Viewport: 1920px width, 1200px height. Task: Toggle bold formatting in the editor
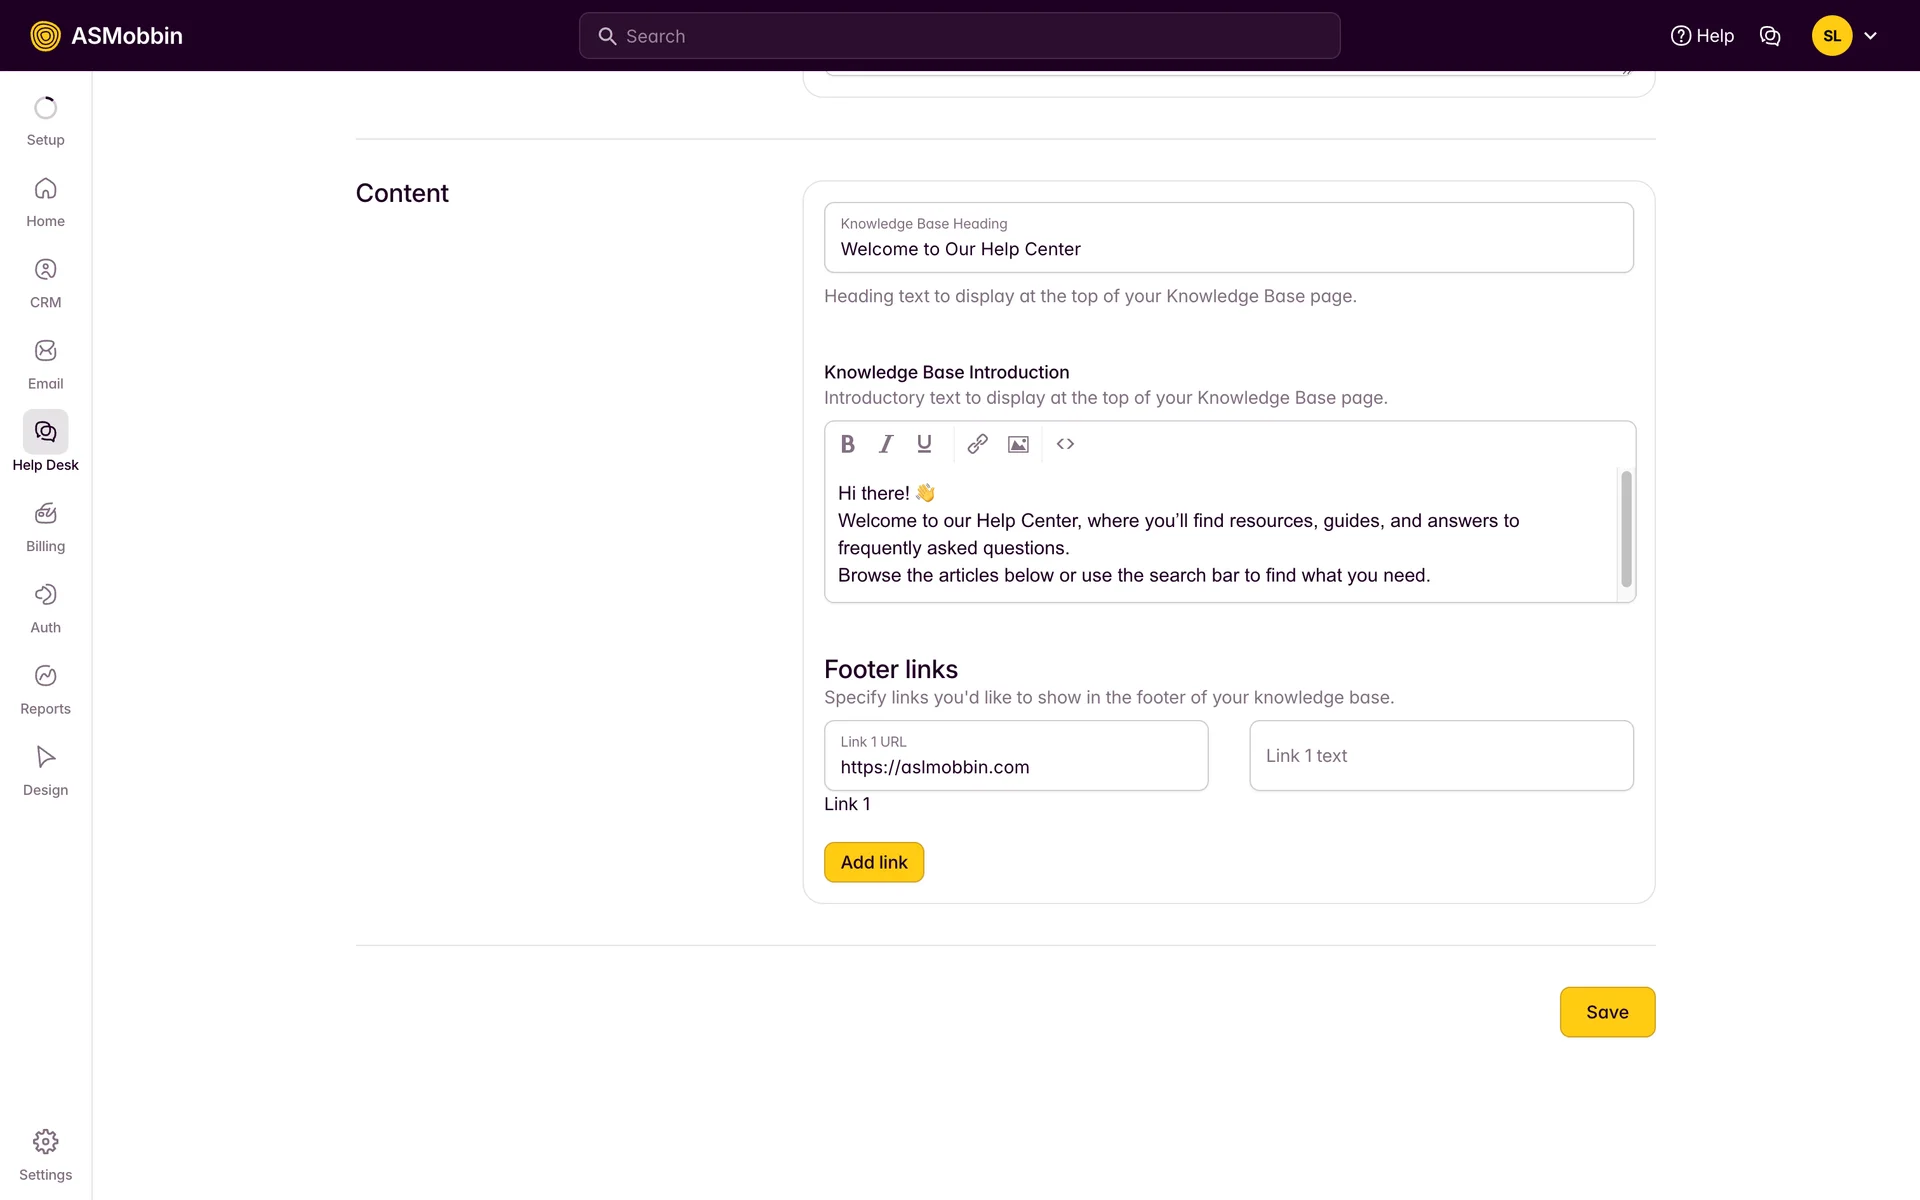pos(847,444)
